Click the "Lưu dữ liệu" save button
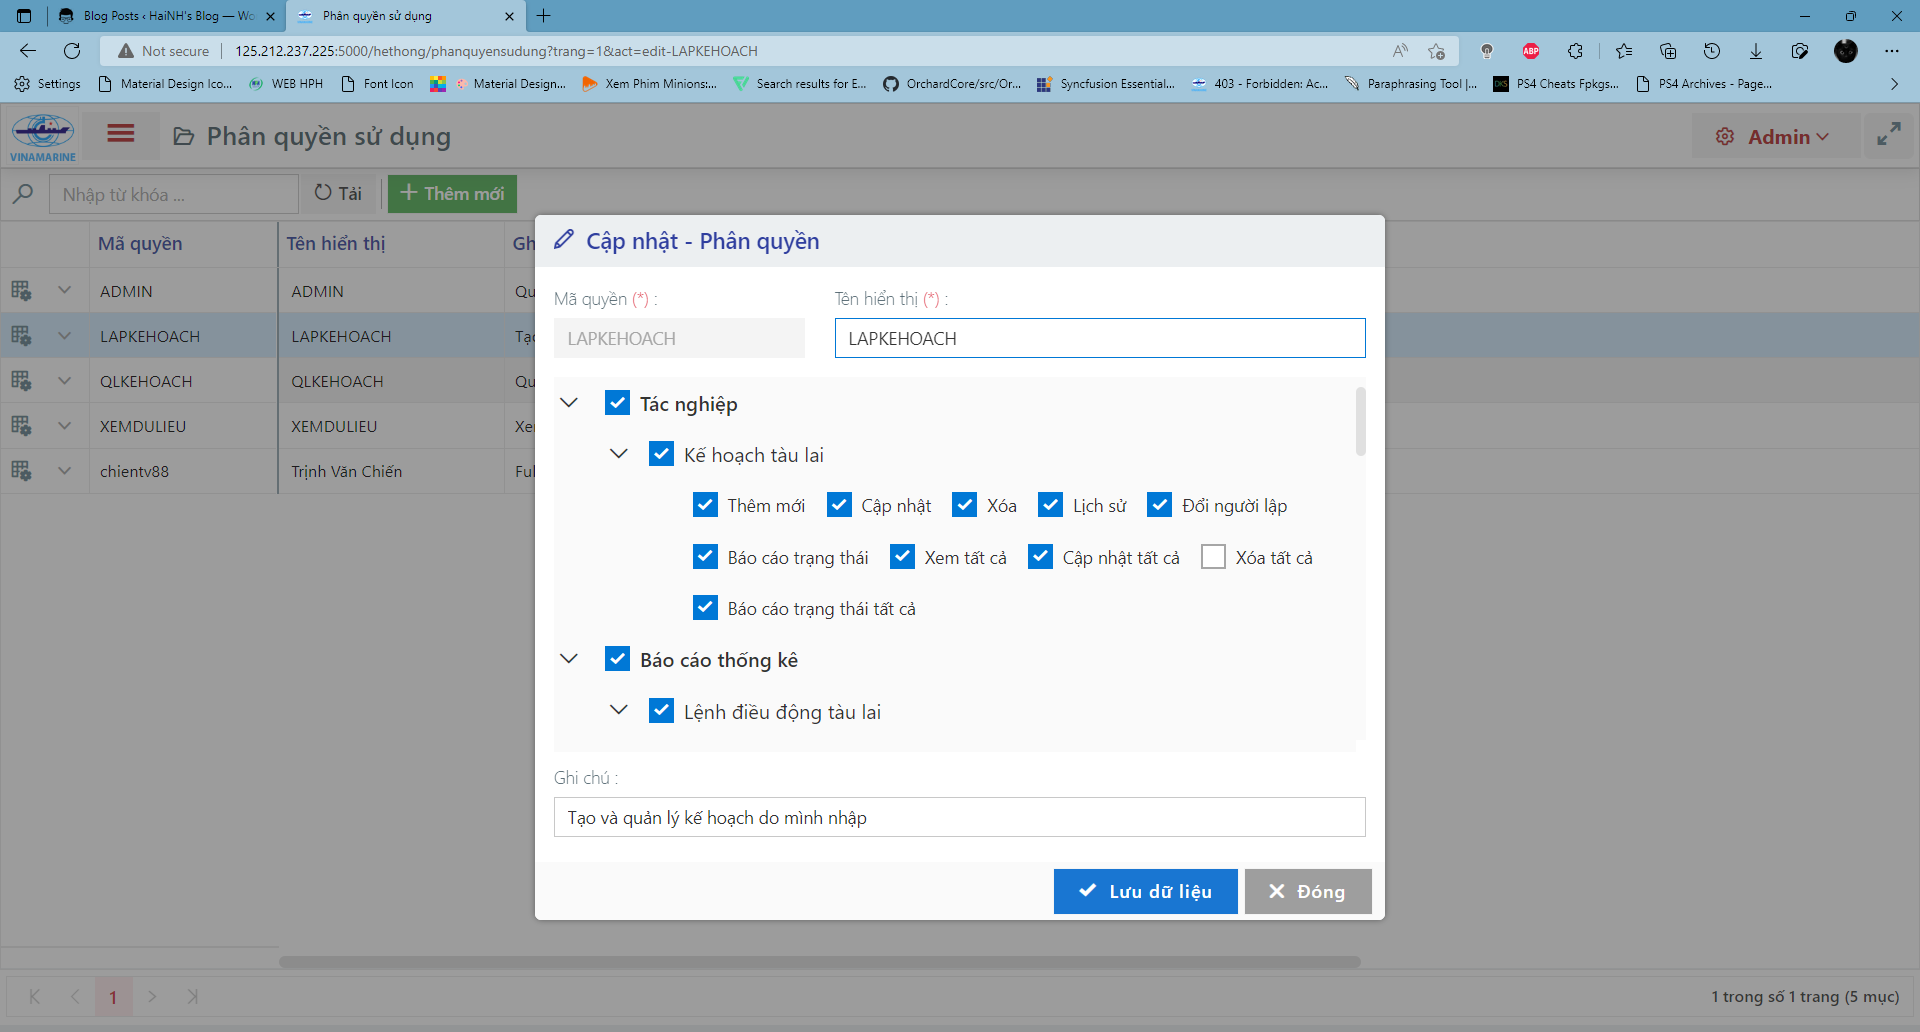1920x1032 pixels. coord(1145,891)
